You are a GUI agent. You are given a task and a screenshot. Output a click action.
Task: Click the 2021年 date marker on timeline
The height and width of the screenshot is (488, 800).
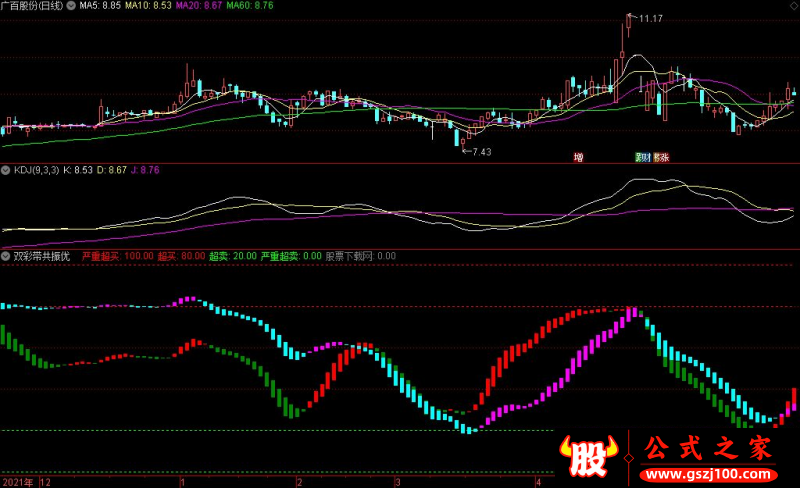tap(18, 482)
